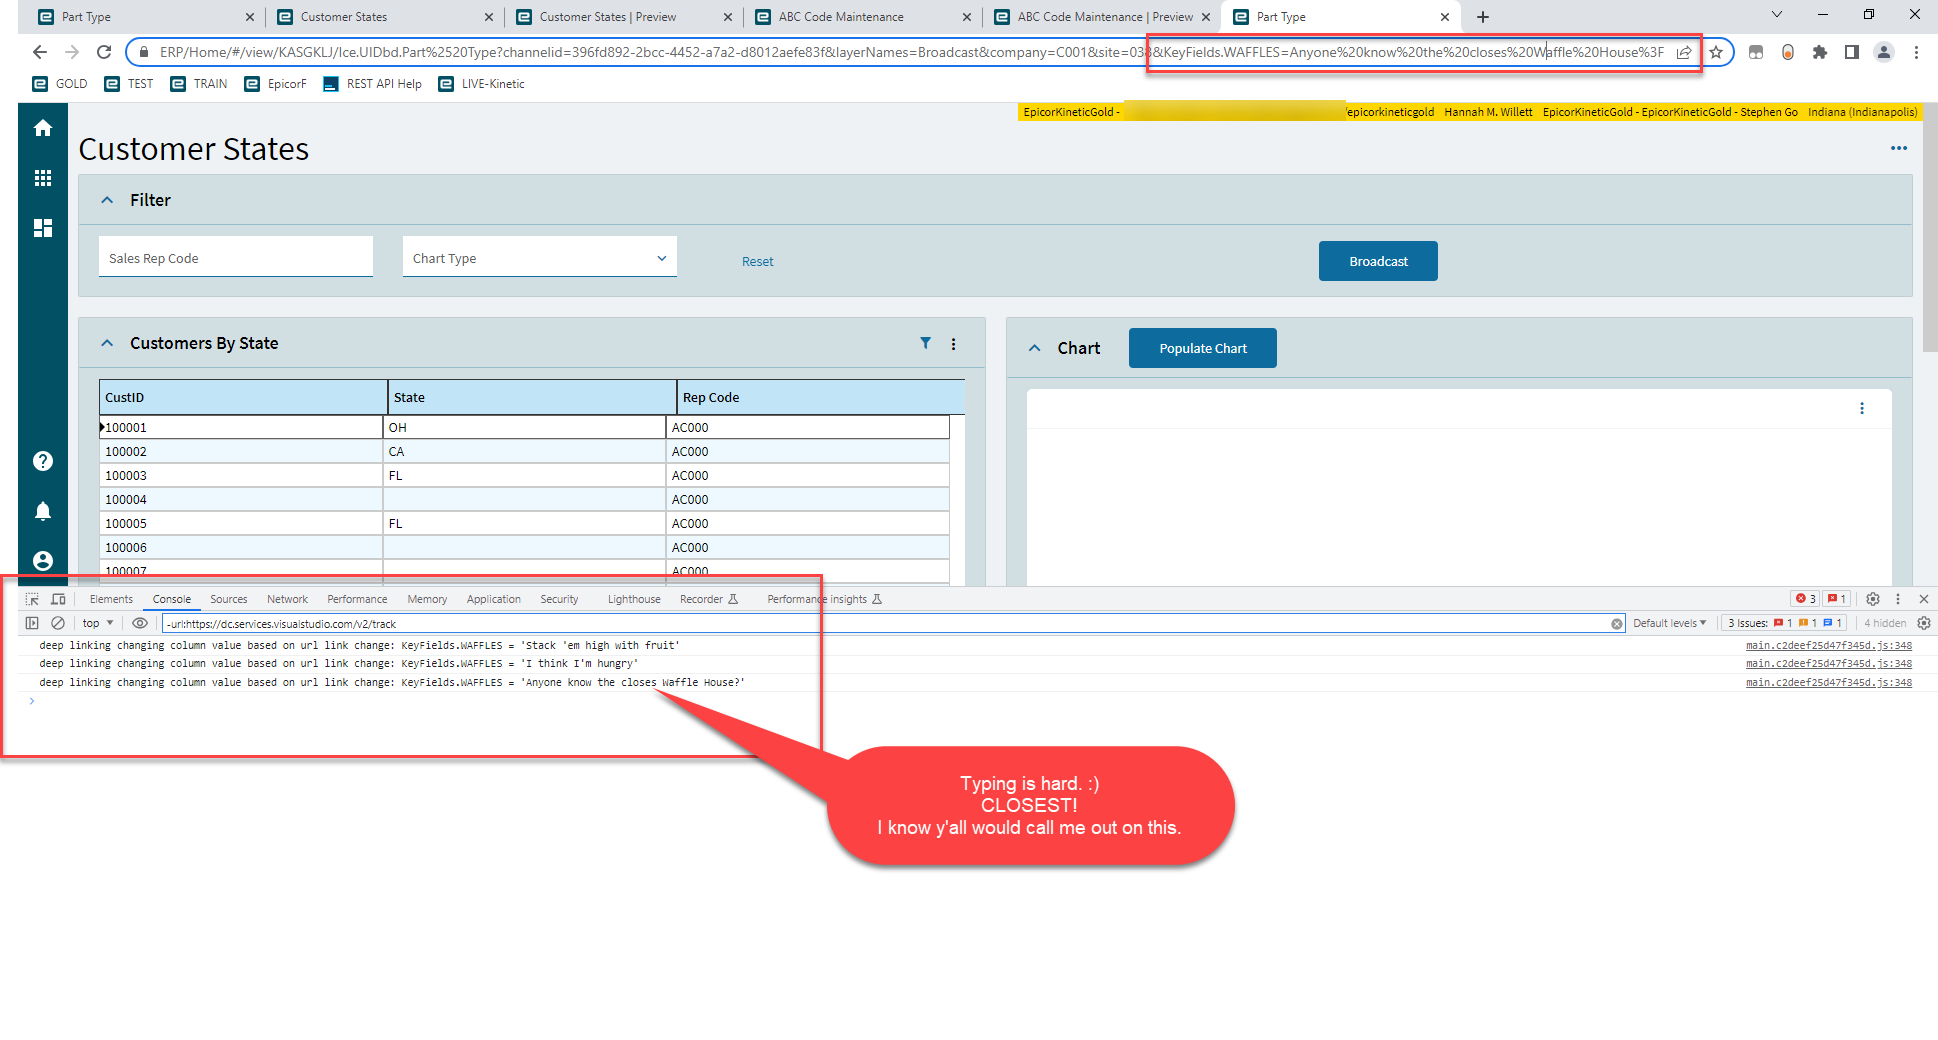The height and width of the screenshot is (1040, 1938).
Task: Open the Application tab in DevTools
Action: coord(494,599)
